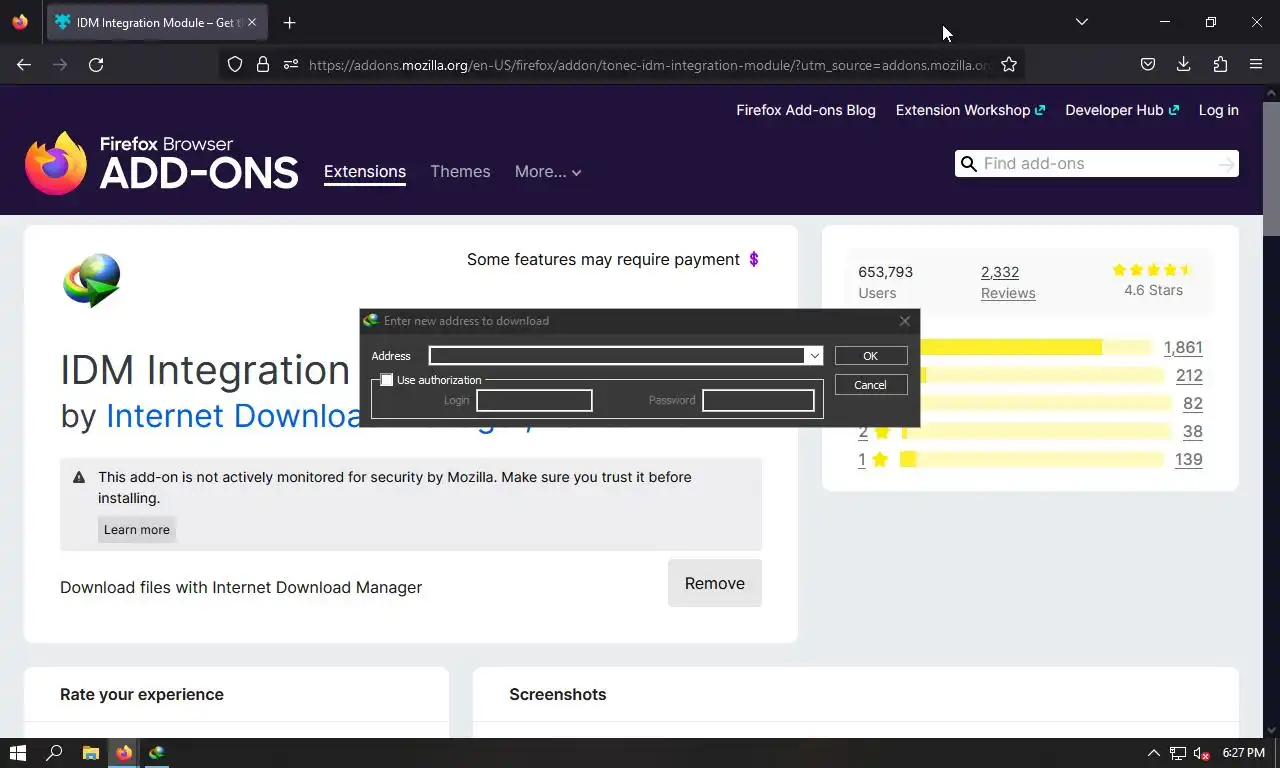The image size is (1280, 768).
Task: Show hidden tray icons chevron
Action: pos(1153,753)
